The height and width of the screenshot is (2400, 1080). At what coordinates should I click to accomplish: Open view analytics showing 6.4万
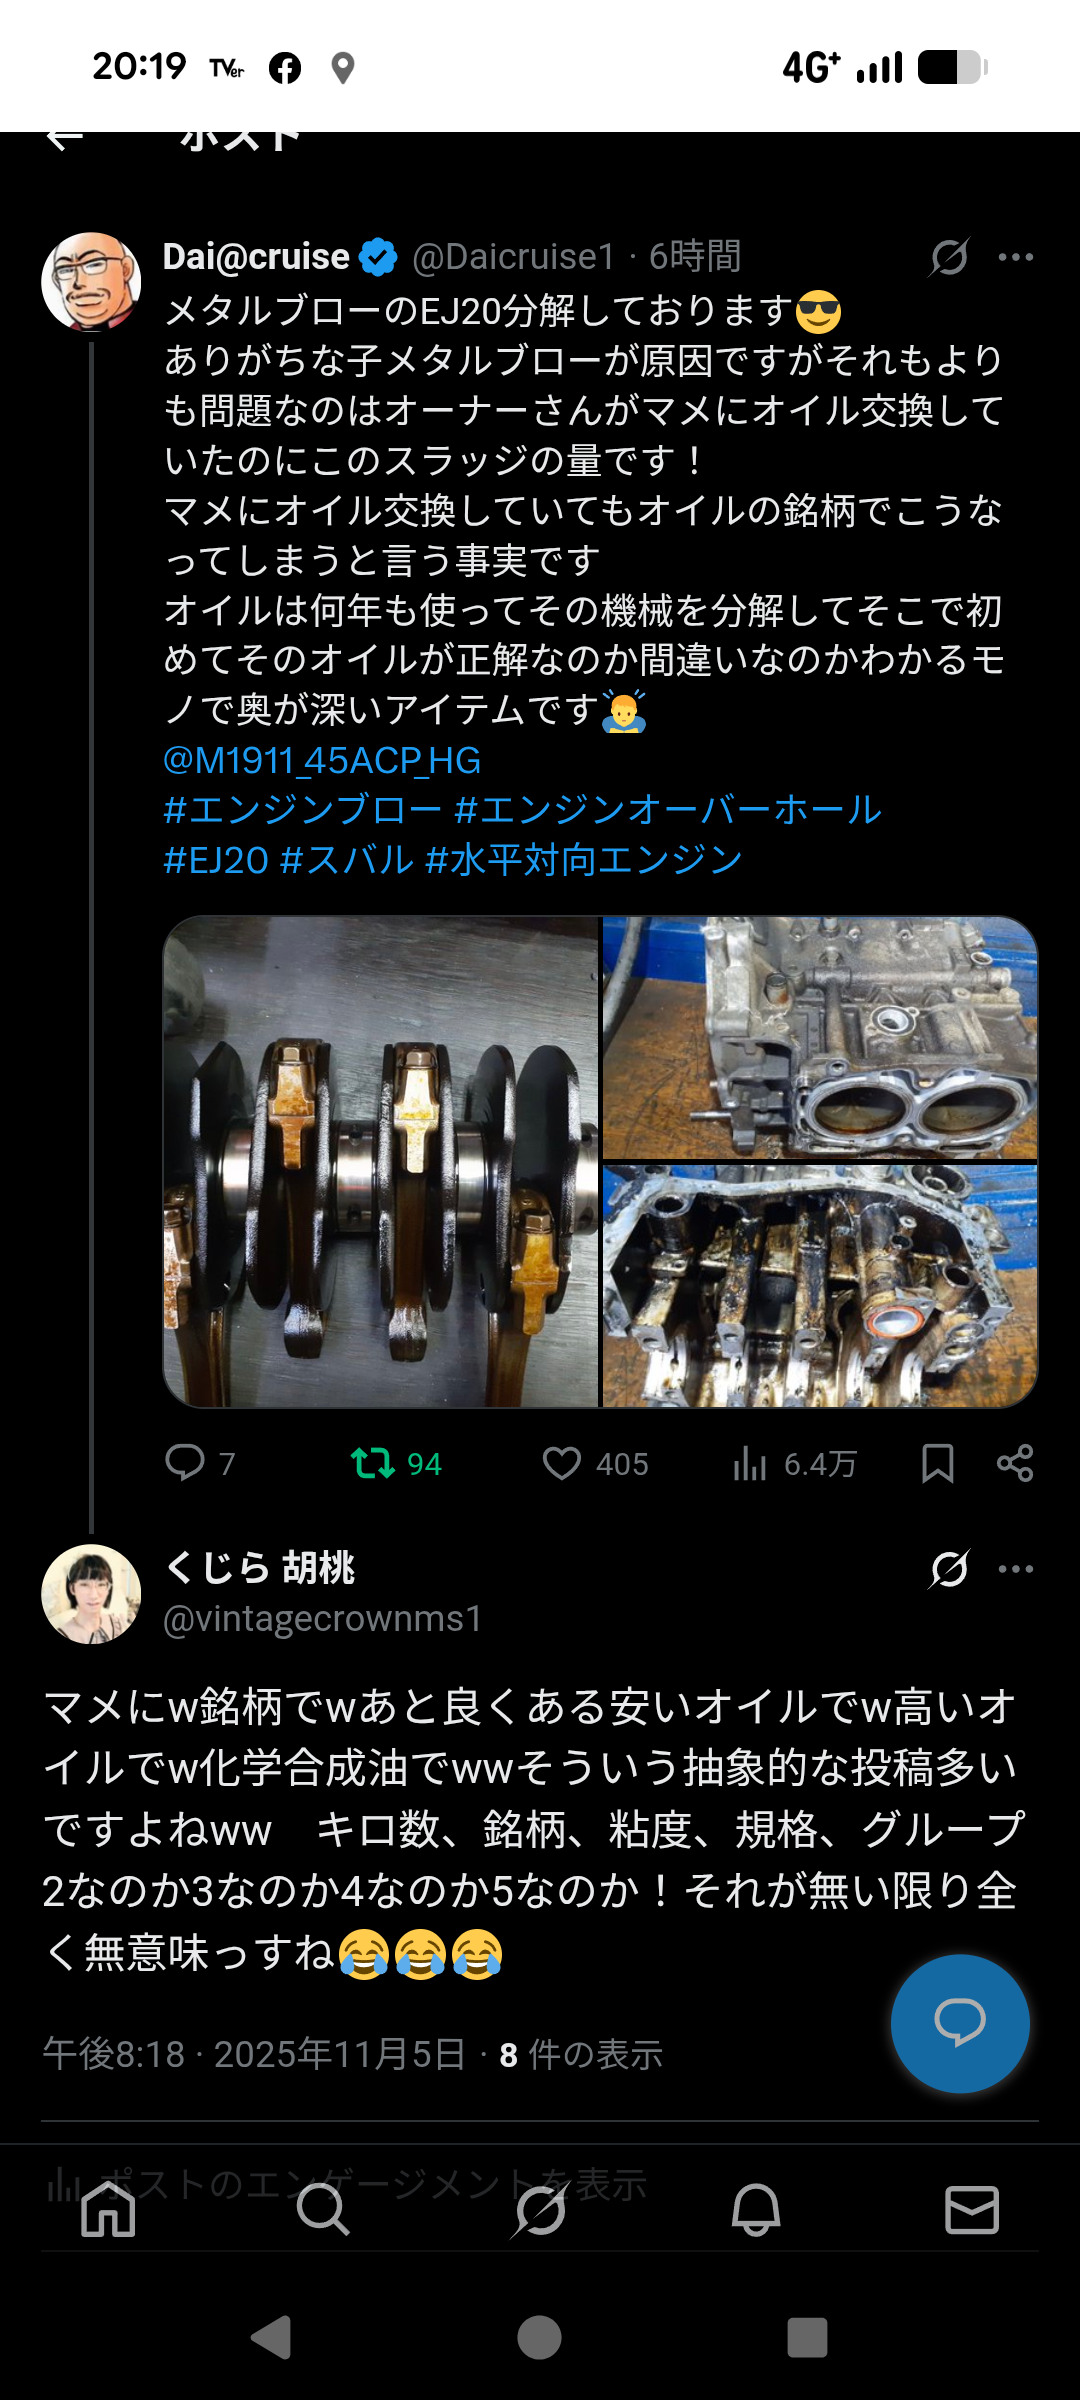point(749,1464)
